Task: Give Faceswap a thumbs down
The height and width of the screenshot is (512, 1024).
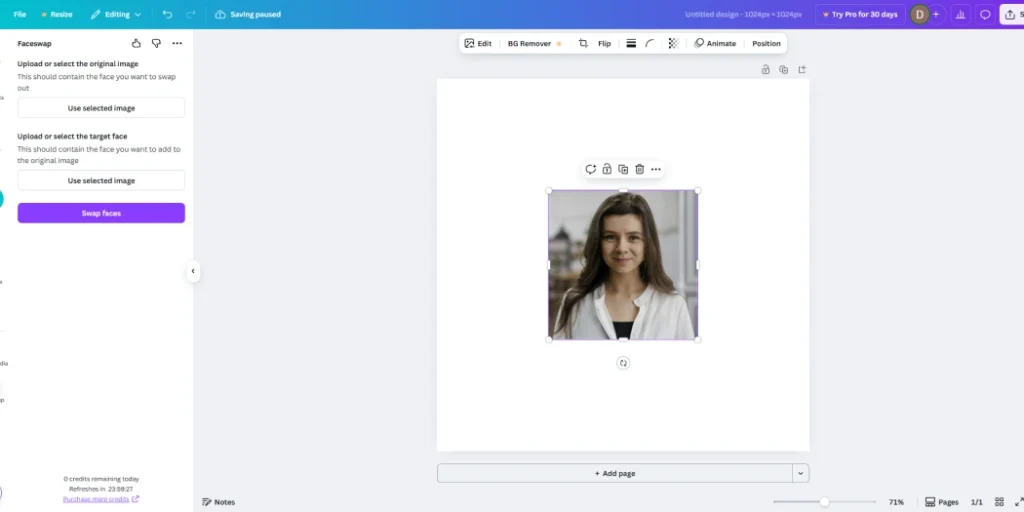Action: 156,44
